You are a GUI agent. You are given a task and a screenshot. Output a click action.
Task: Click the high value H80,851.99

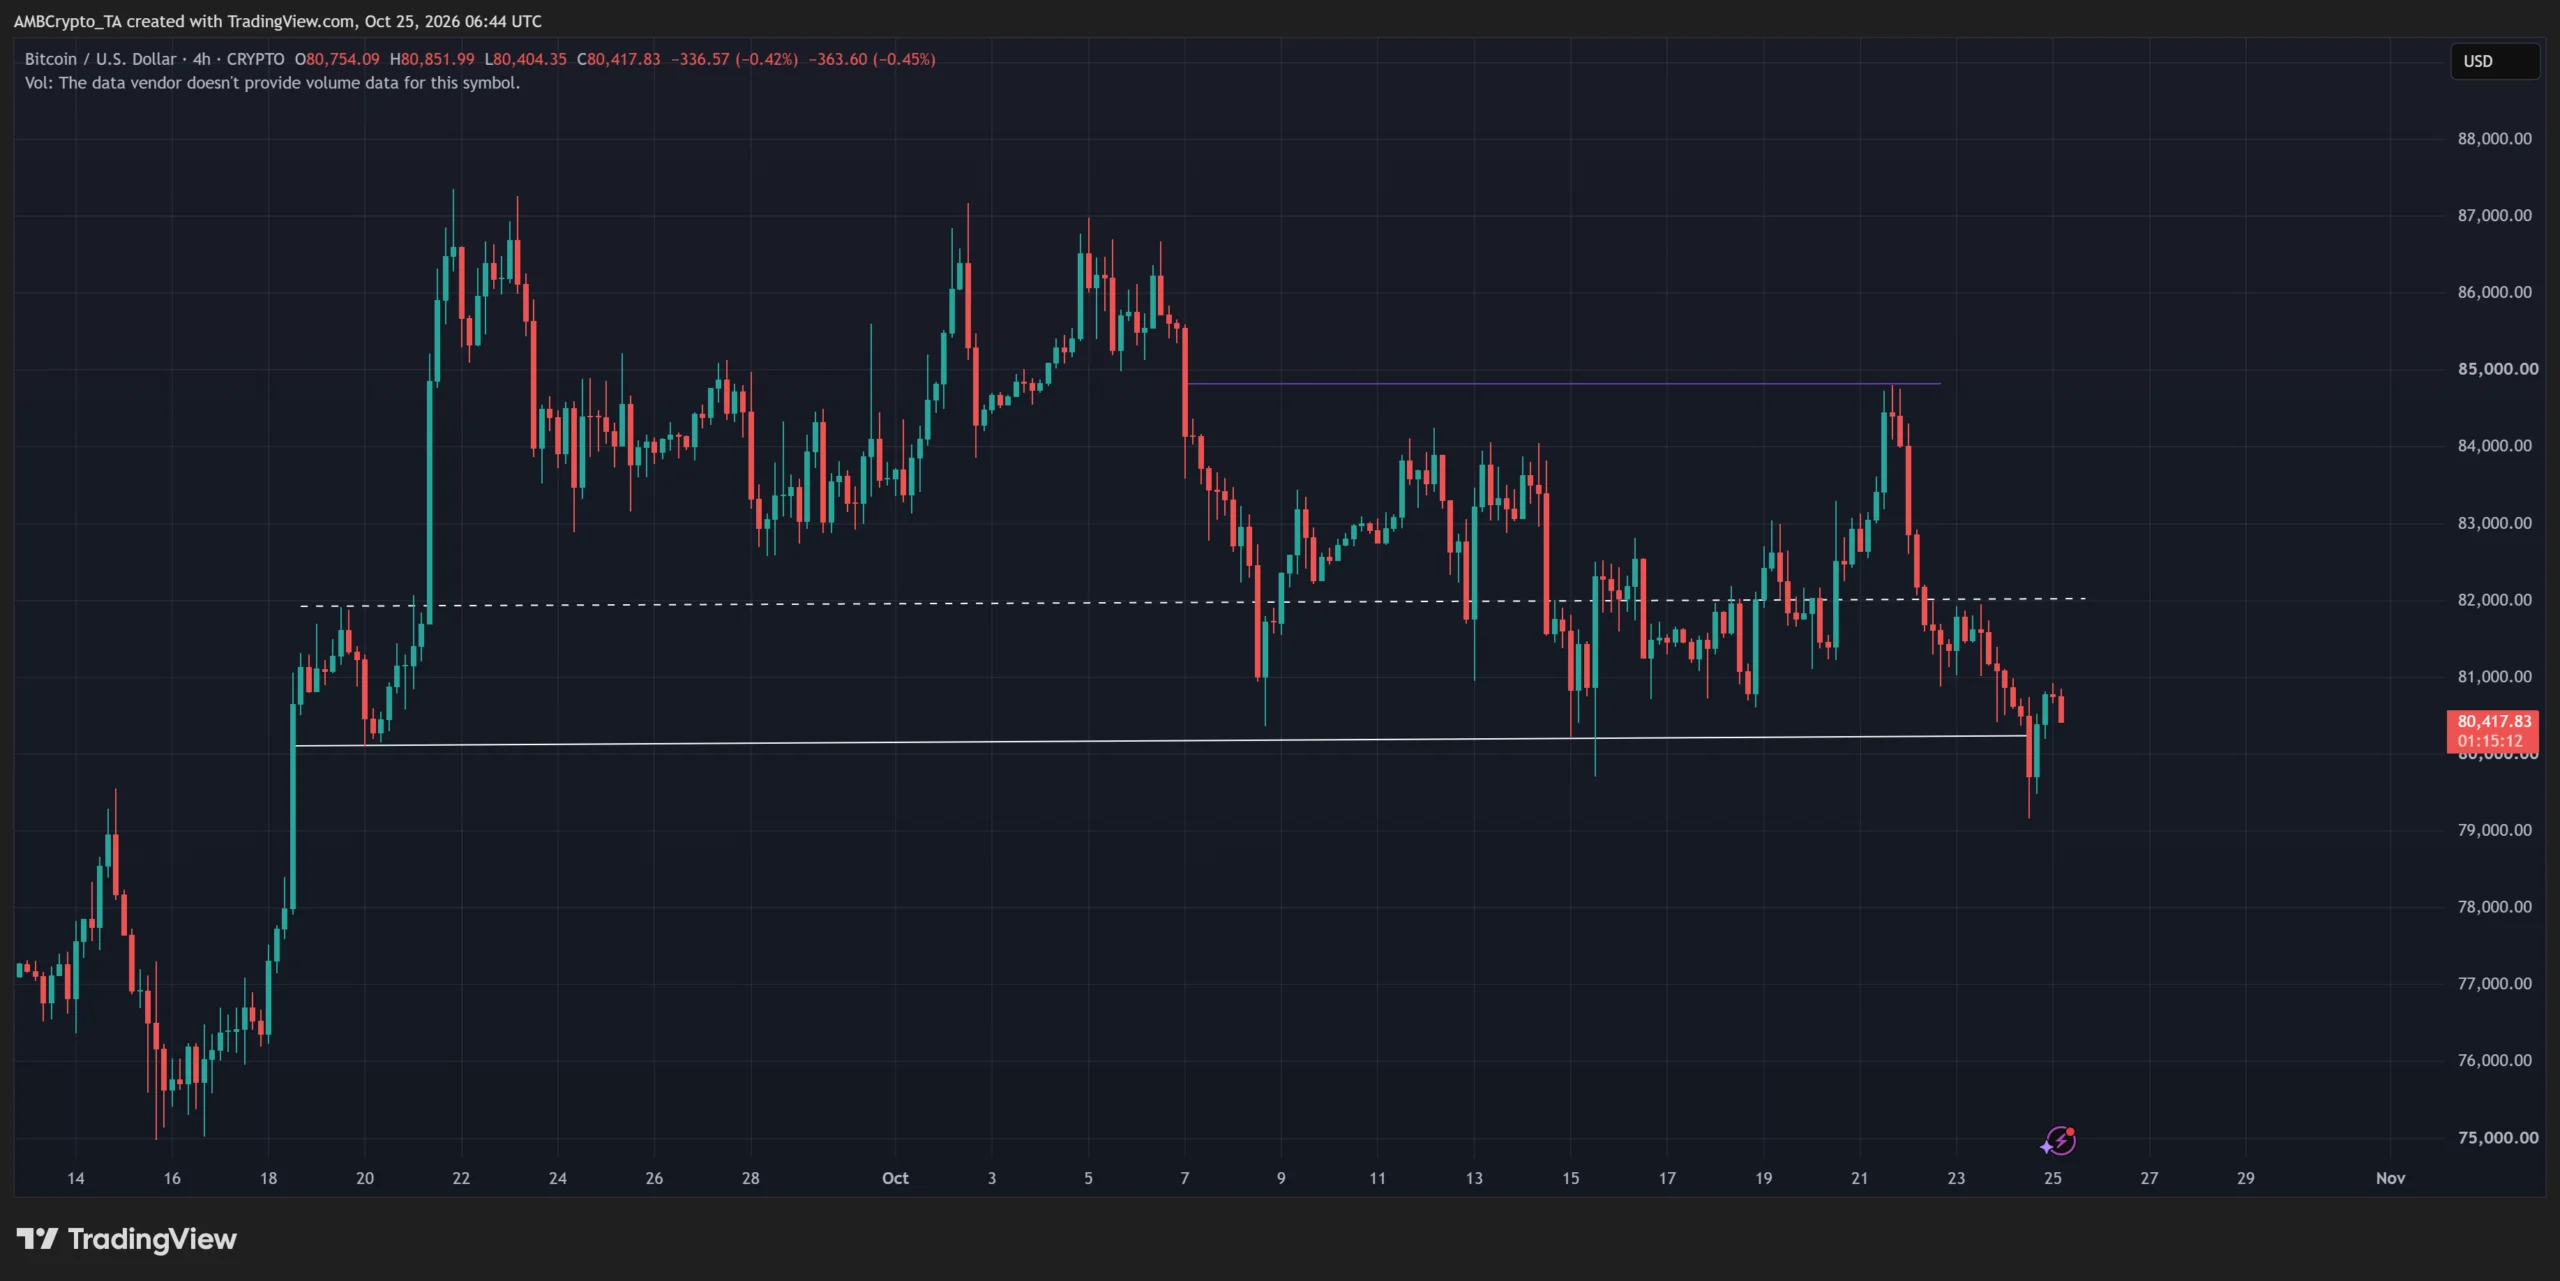click(432, 59)
